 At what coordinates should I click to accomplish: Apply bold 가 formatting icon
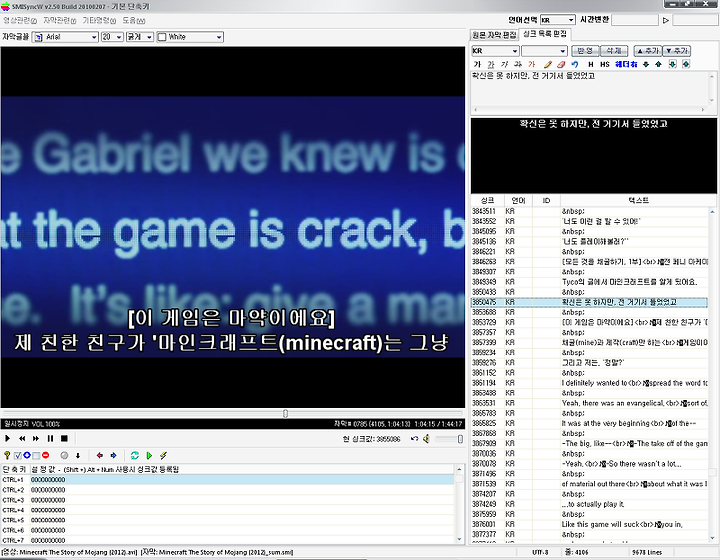pyautogui.click(x=477, y=64)
